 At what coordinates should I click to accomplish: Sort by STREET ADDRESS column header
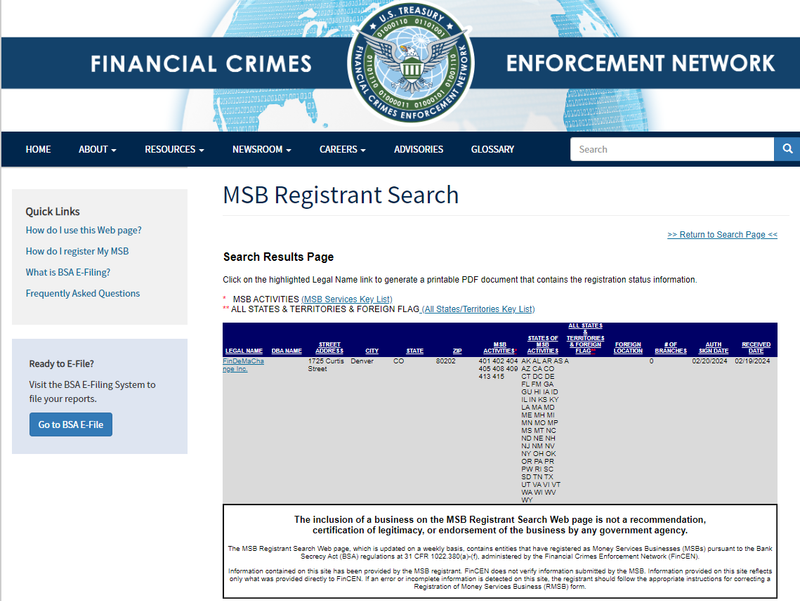[x=330, y=348]
